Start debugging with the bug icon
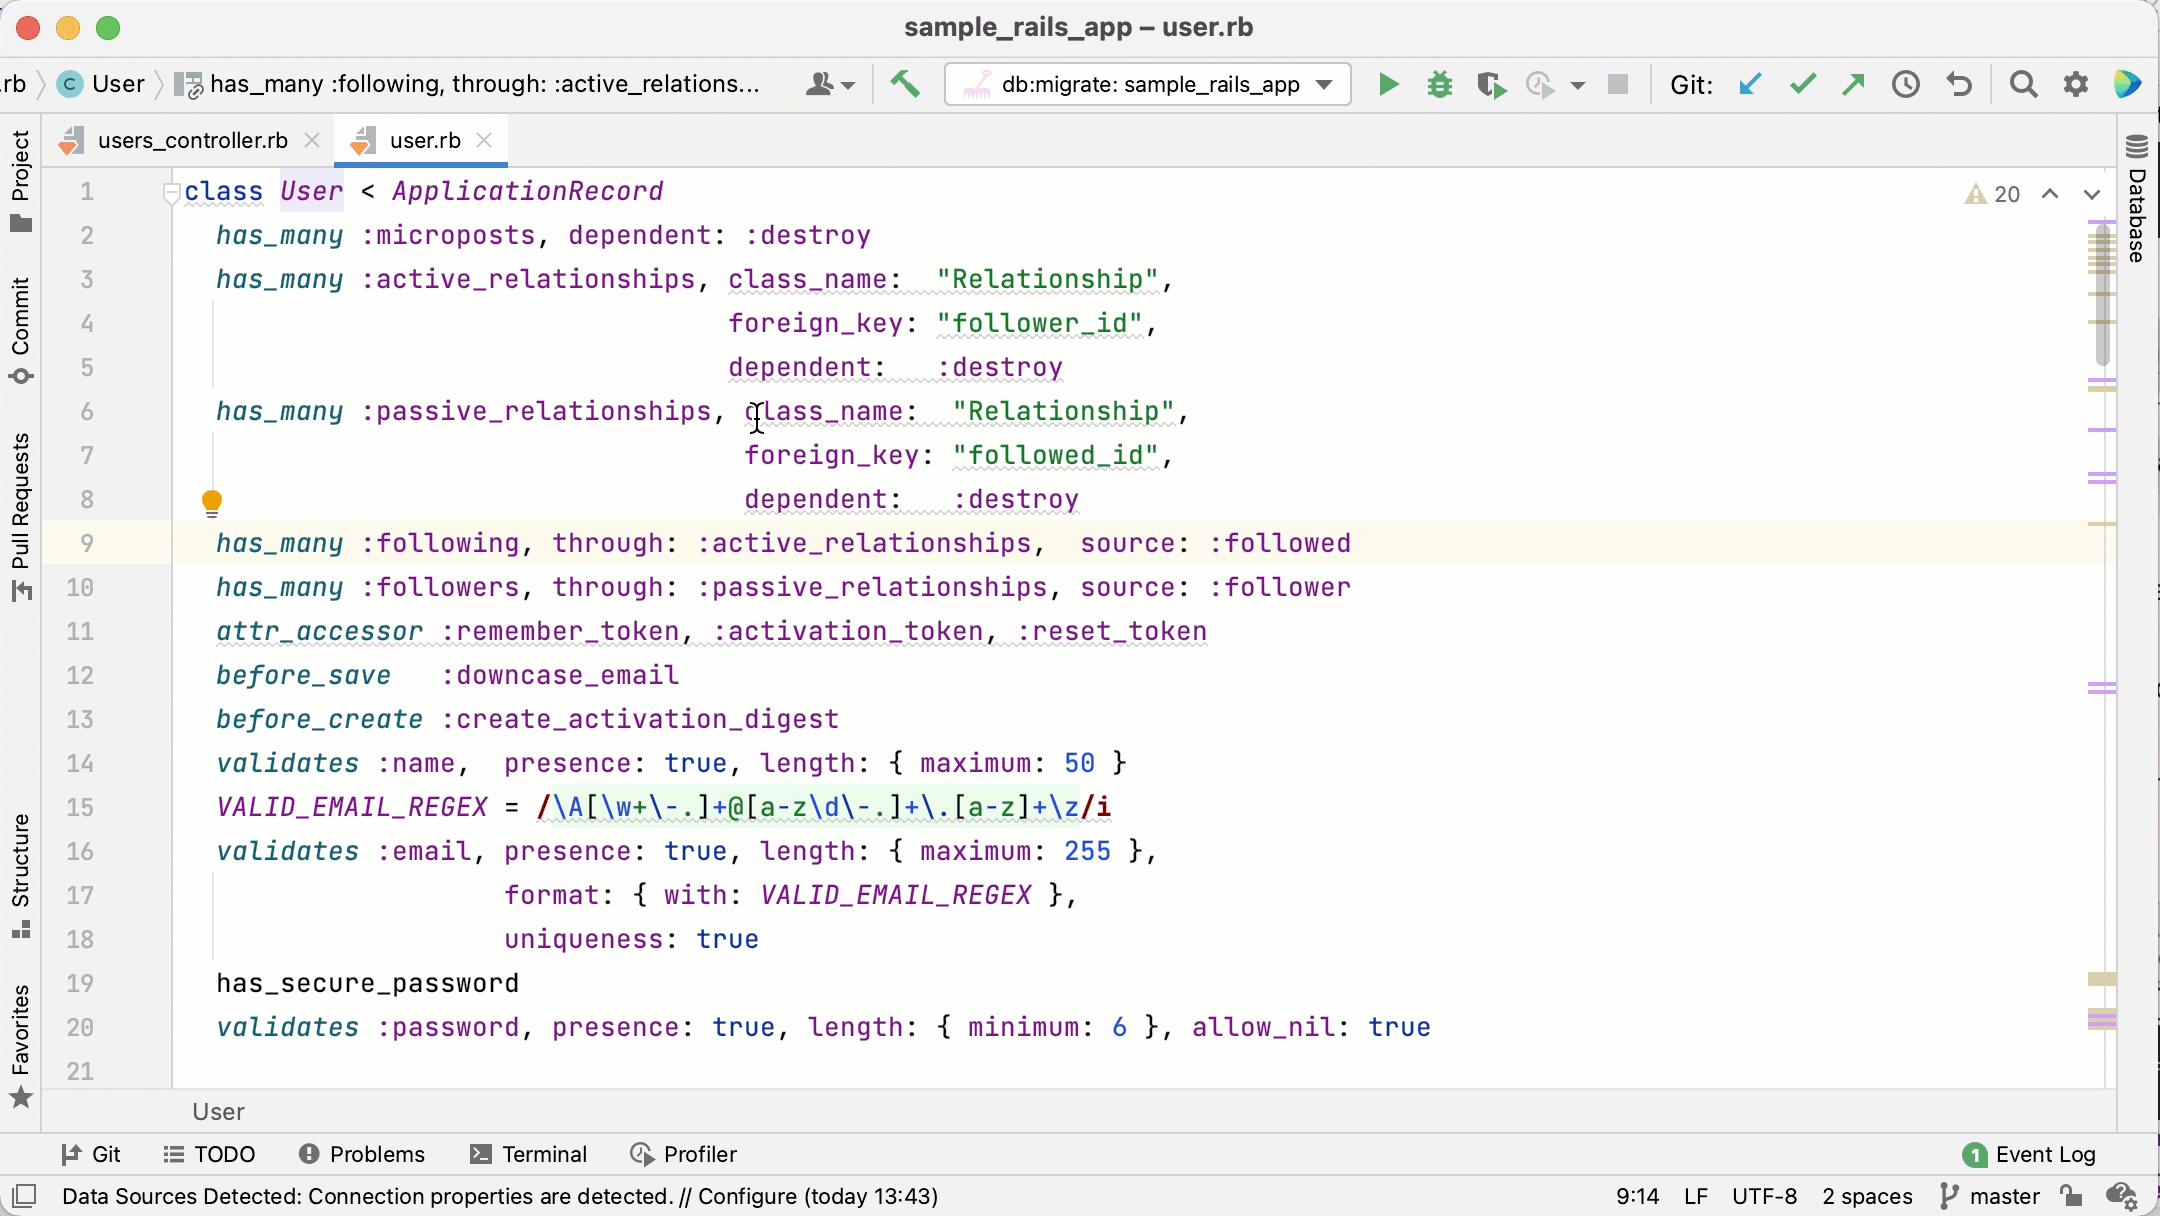Viewport: 2160px width, 1216px height. pos(1439,84)
